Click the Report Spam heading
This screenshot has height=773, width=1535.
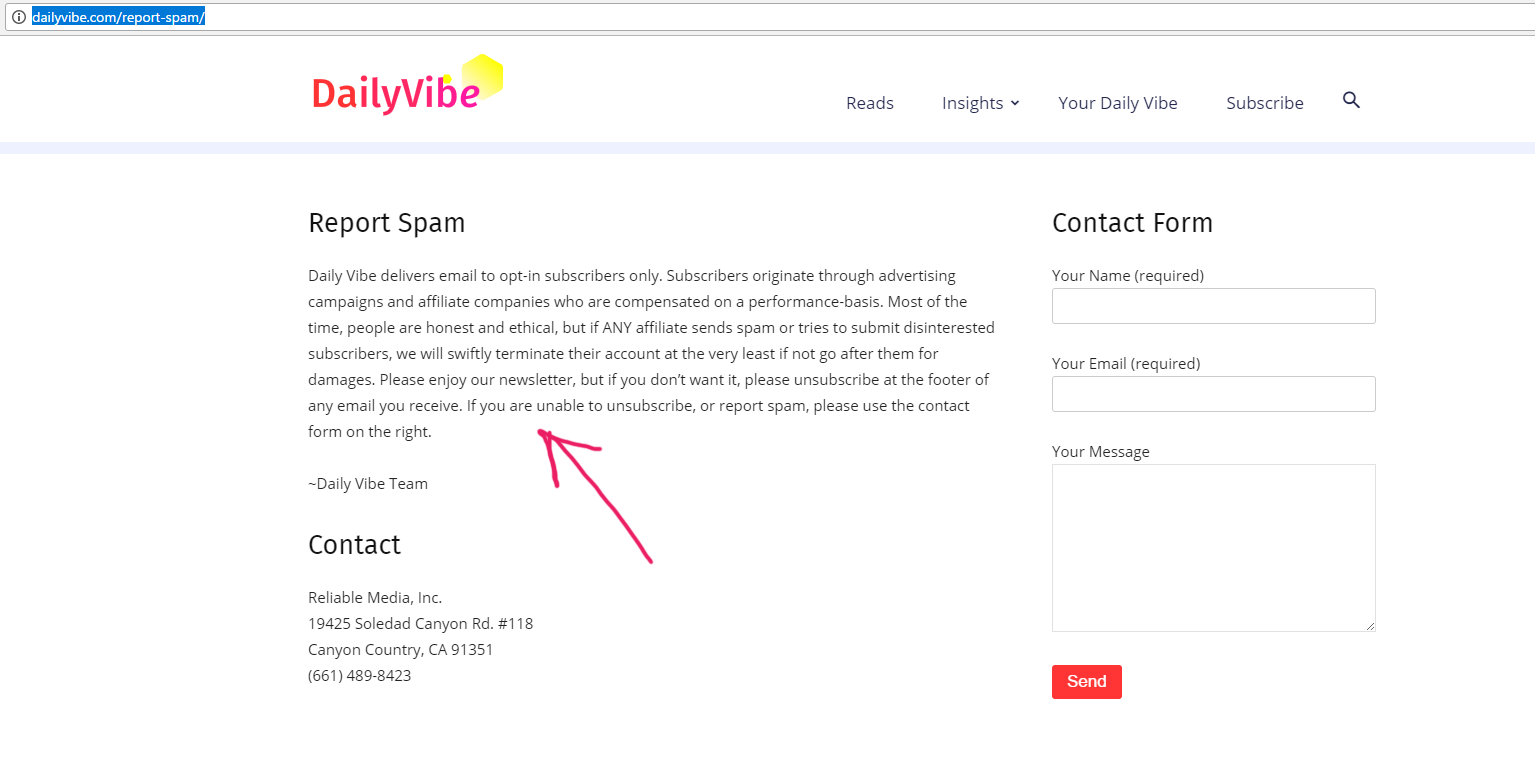pyautogui.click(x=387, y=222)
